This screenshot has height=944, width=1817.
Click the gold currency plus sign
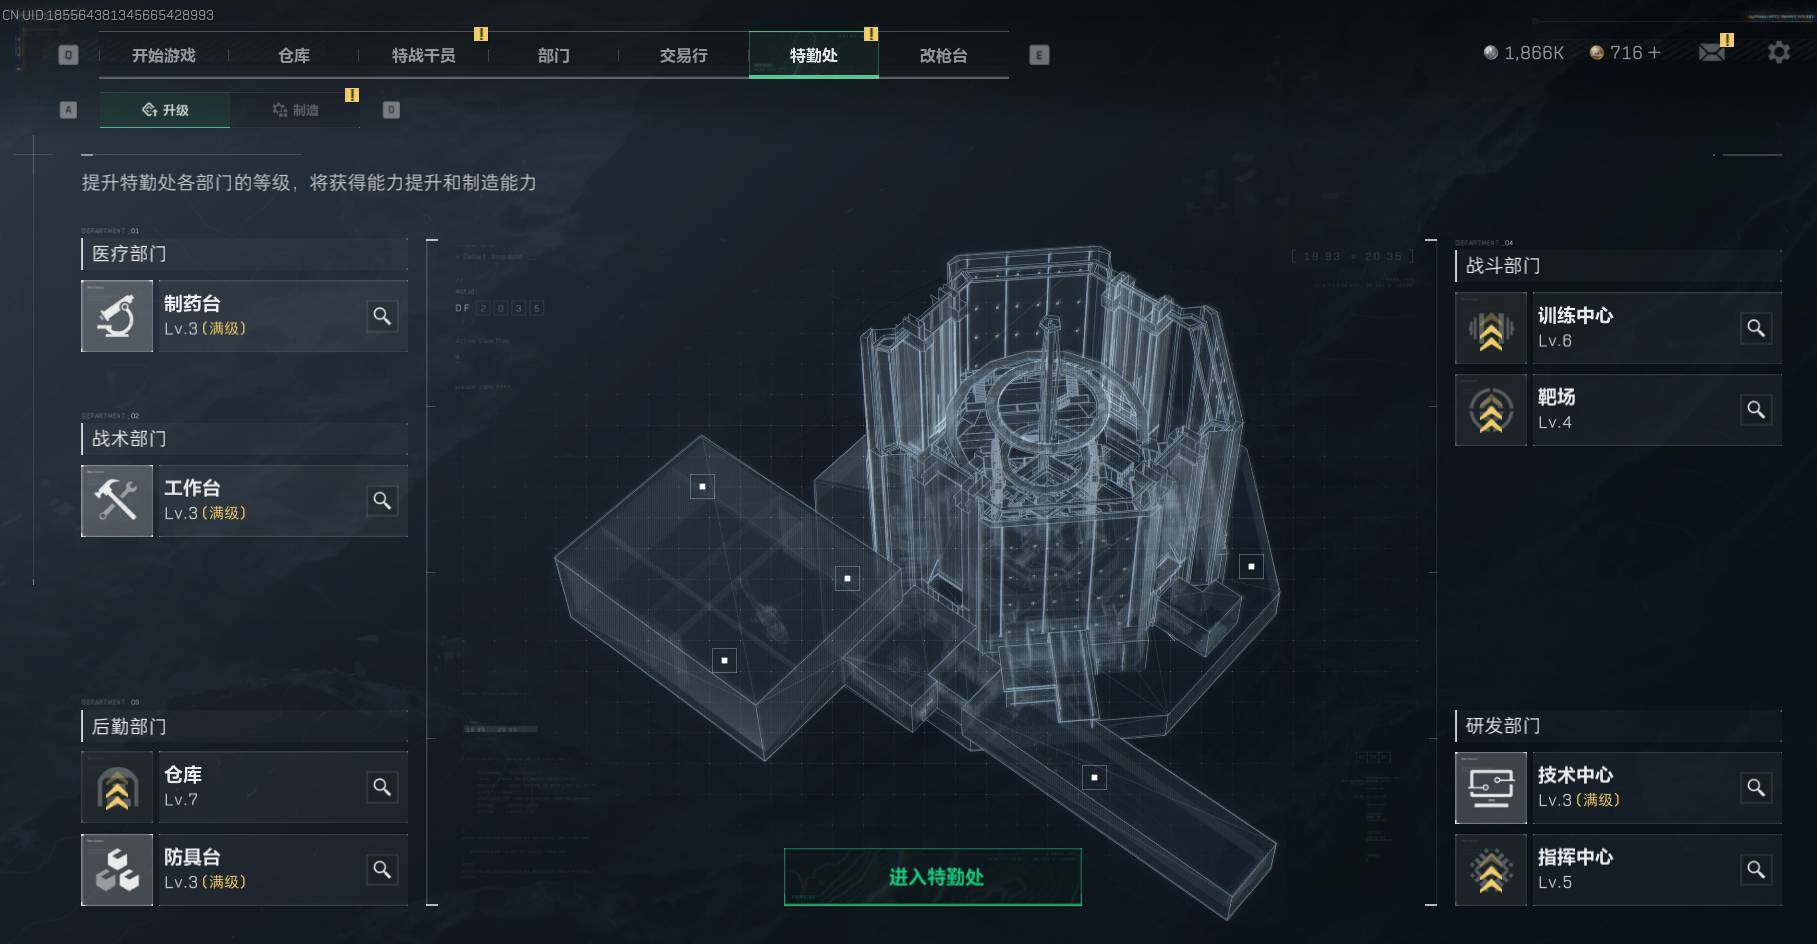(x=1654, y=52)
